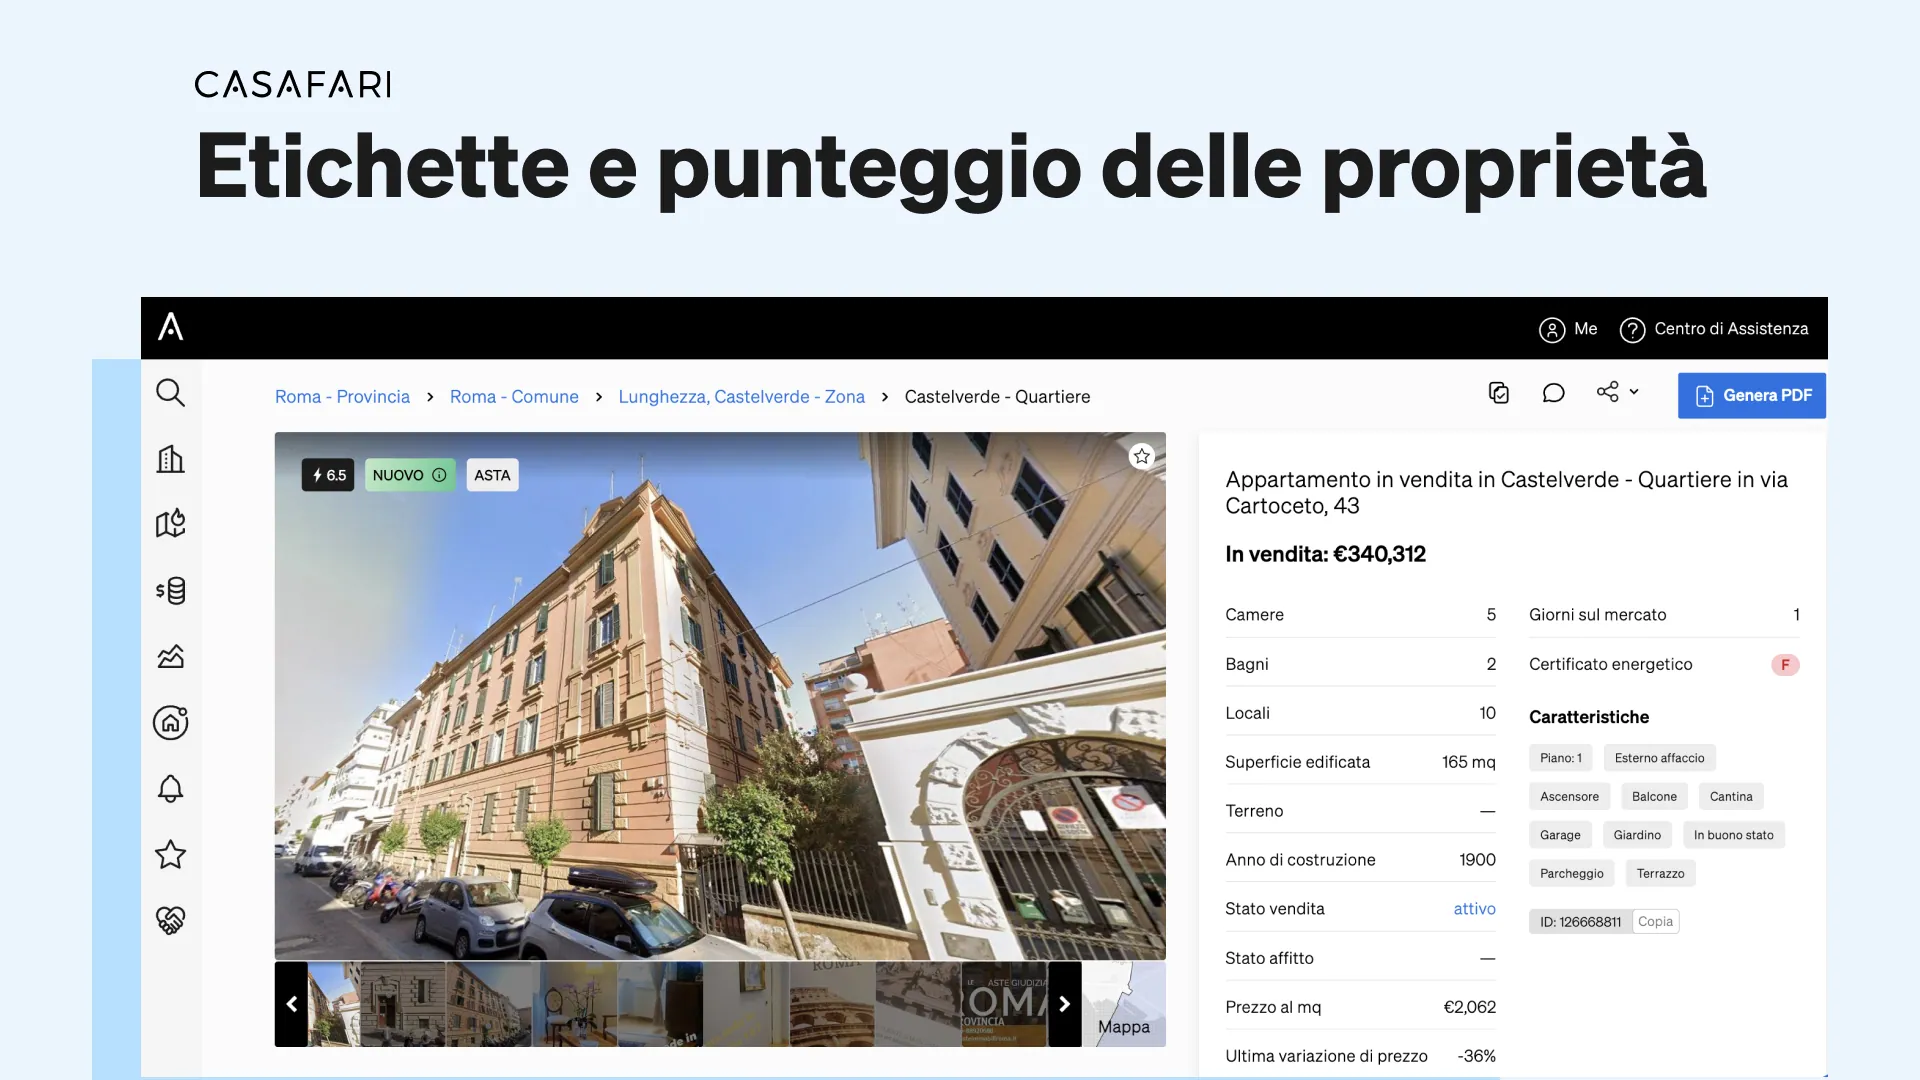Click the share icon
Image resolution: width=1920 pixels, height=1080 pixels.
coord(1607,392)
